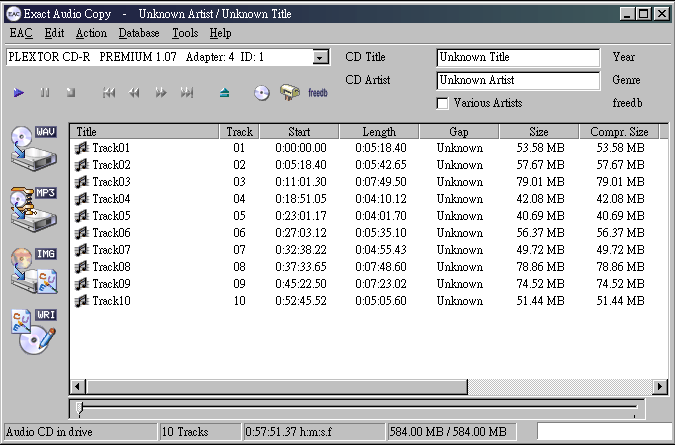Select the Track05 music note icon
Image resolution: width=675 pixels, height=445 pixels.
pos(82,215)
